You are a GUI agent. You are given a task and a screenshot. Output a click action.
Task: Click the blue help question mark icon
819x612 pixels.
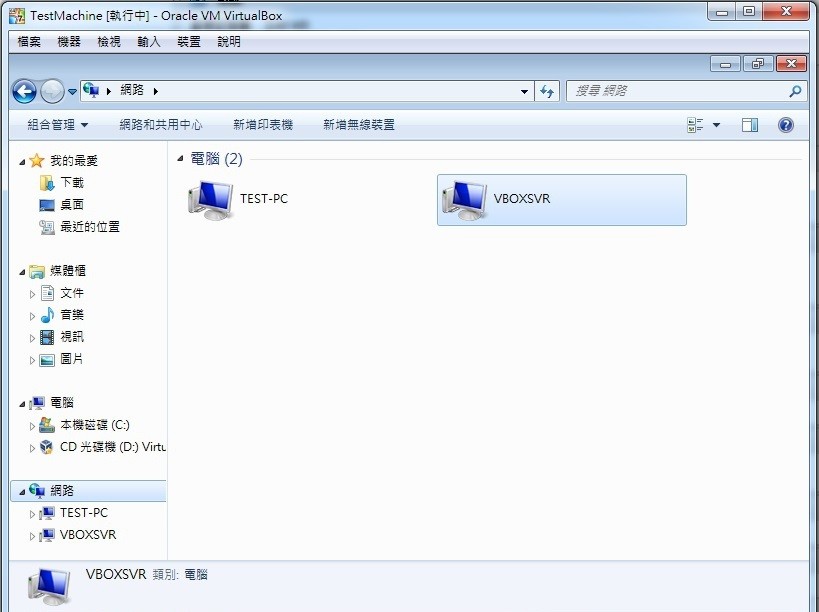click(786, 125)
